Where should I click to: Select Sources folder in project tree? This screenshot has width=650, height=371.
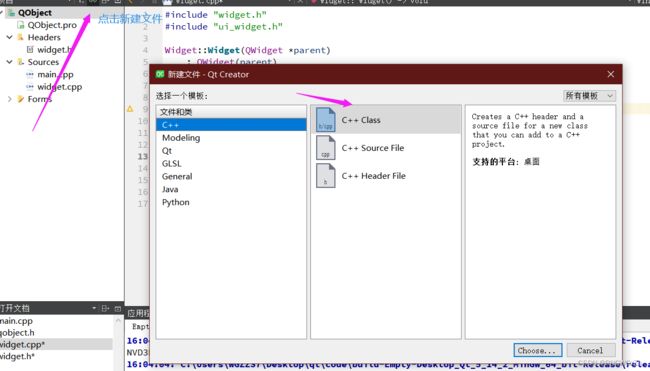click(x=43, y=62)
